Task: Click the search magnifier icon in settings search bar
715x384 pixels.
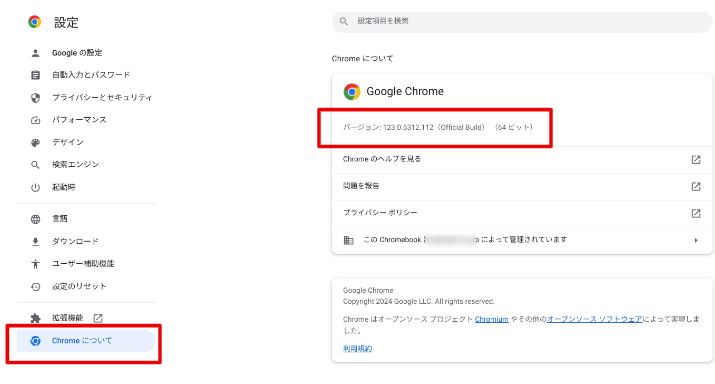Action: tap(343, 21)
